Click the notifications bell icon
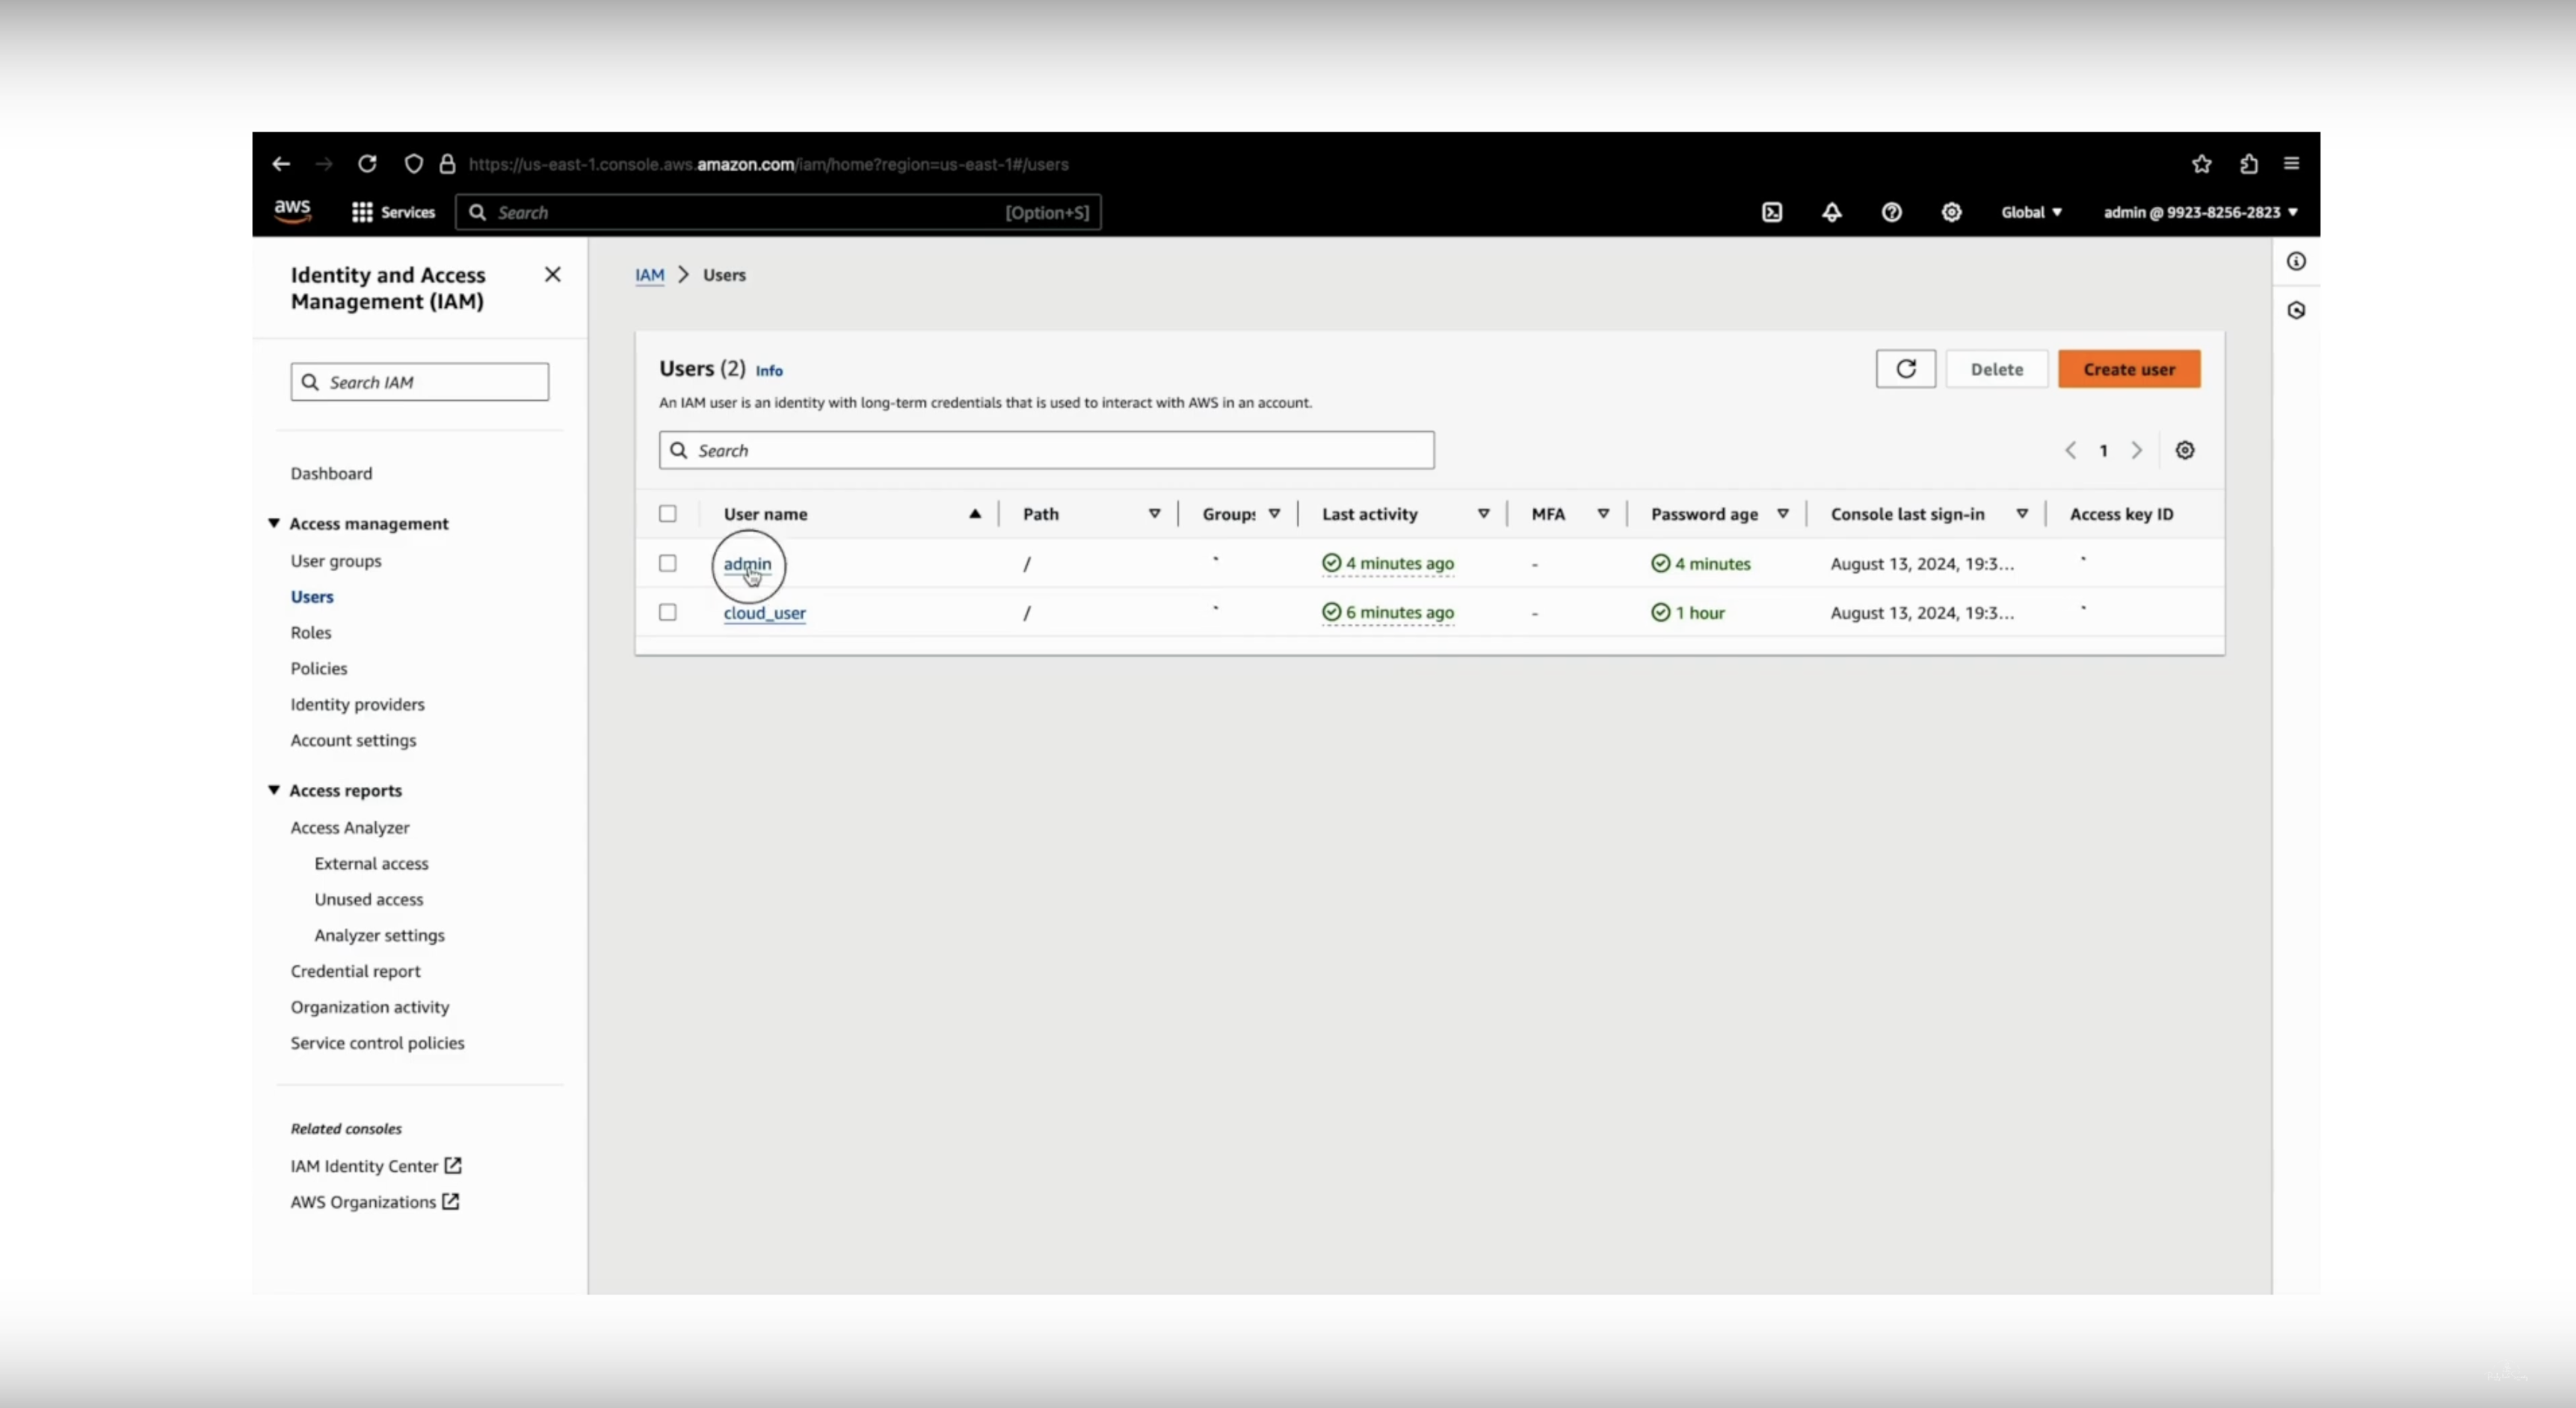Viewport: 2576px width, 1408px height. coord(1831,212)
